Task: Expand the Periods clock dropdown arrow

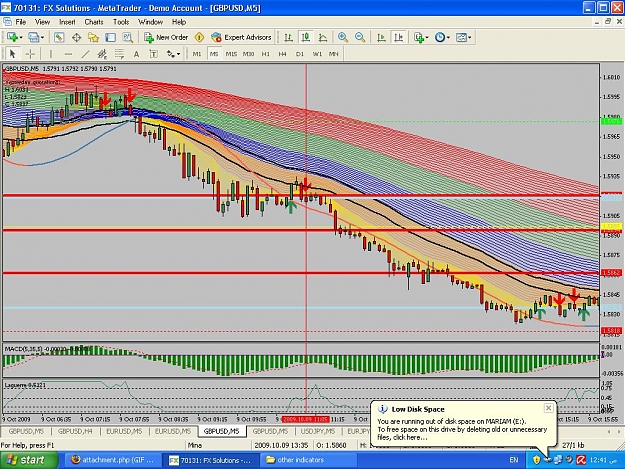Action: 448,37
